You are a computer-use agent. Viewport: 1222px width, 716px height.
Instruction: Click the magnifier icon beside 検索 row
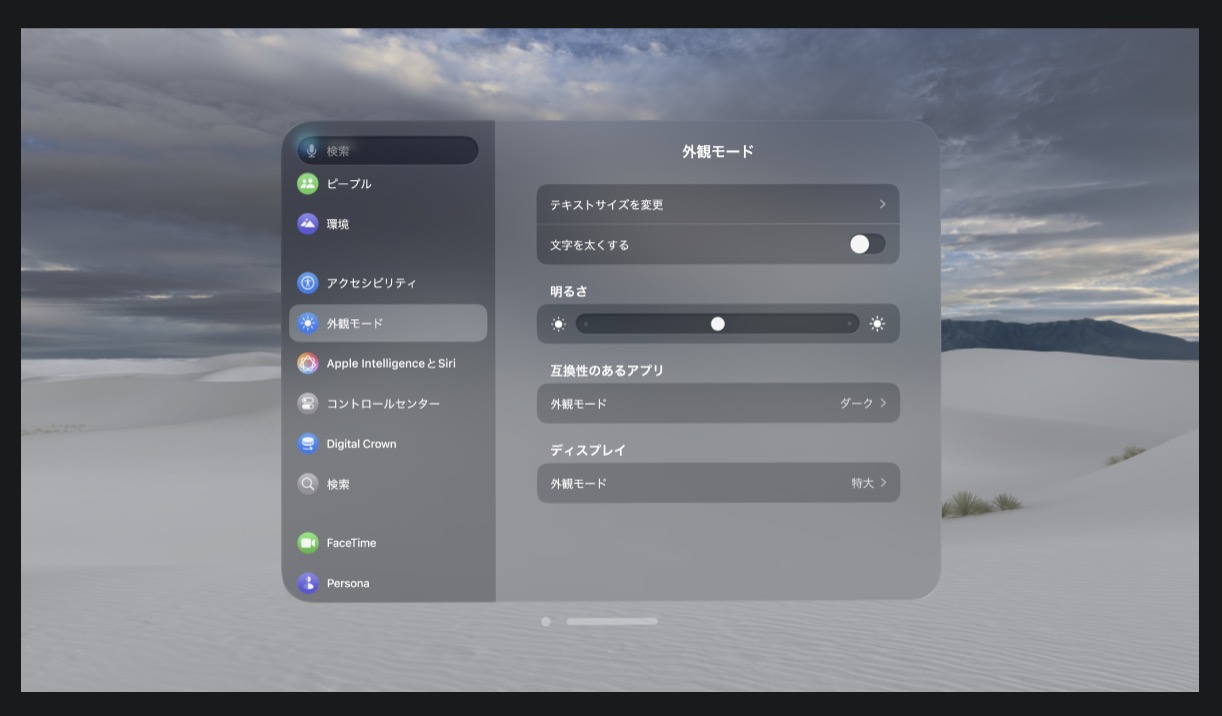pos(308,484)
